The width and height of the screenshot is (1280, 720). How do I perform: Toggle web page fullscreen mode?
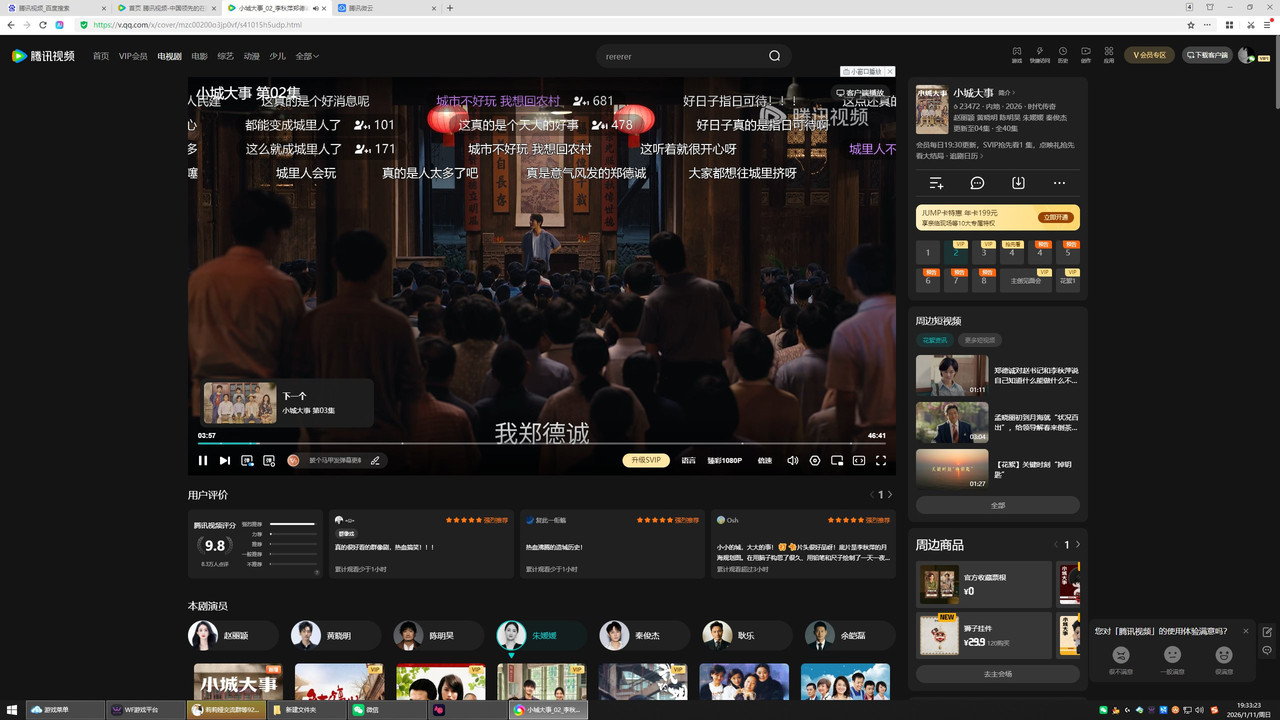click(x=859, y=460)
